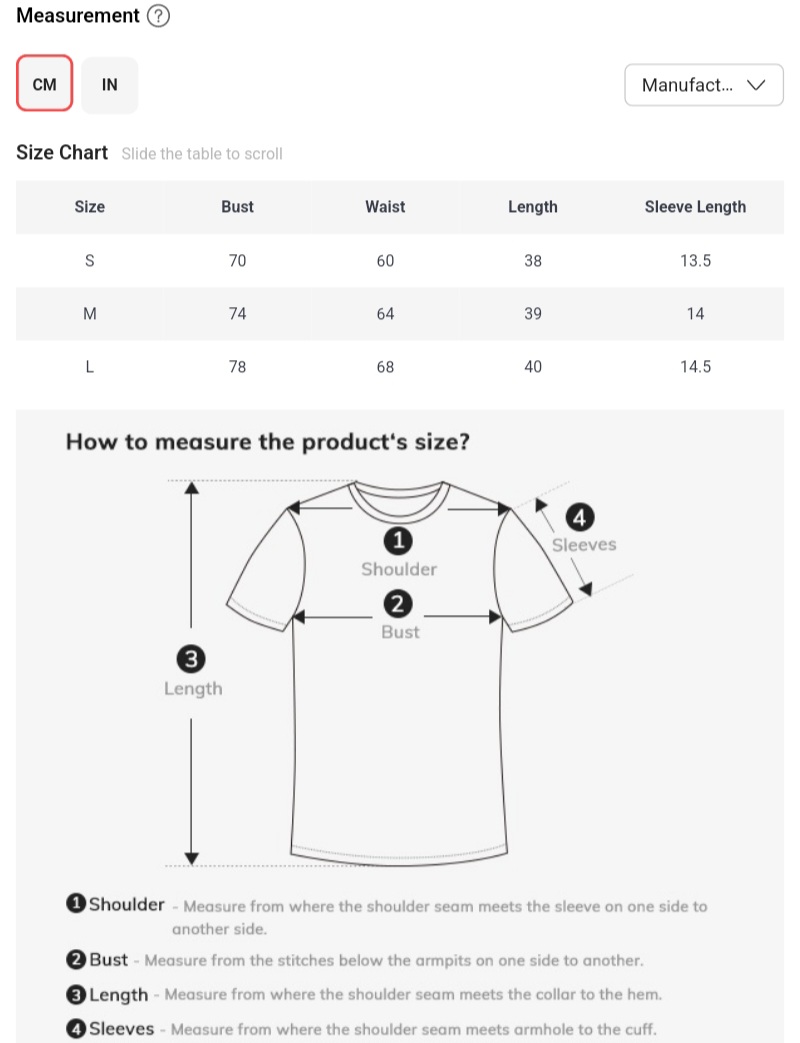Click the Sleeve Length column header
Screen dimensions: 800x1043
[x=695, y=207]
